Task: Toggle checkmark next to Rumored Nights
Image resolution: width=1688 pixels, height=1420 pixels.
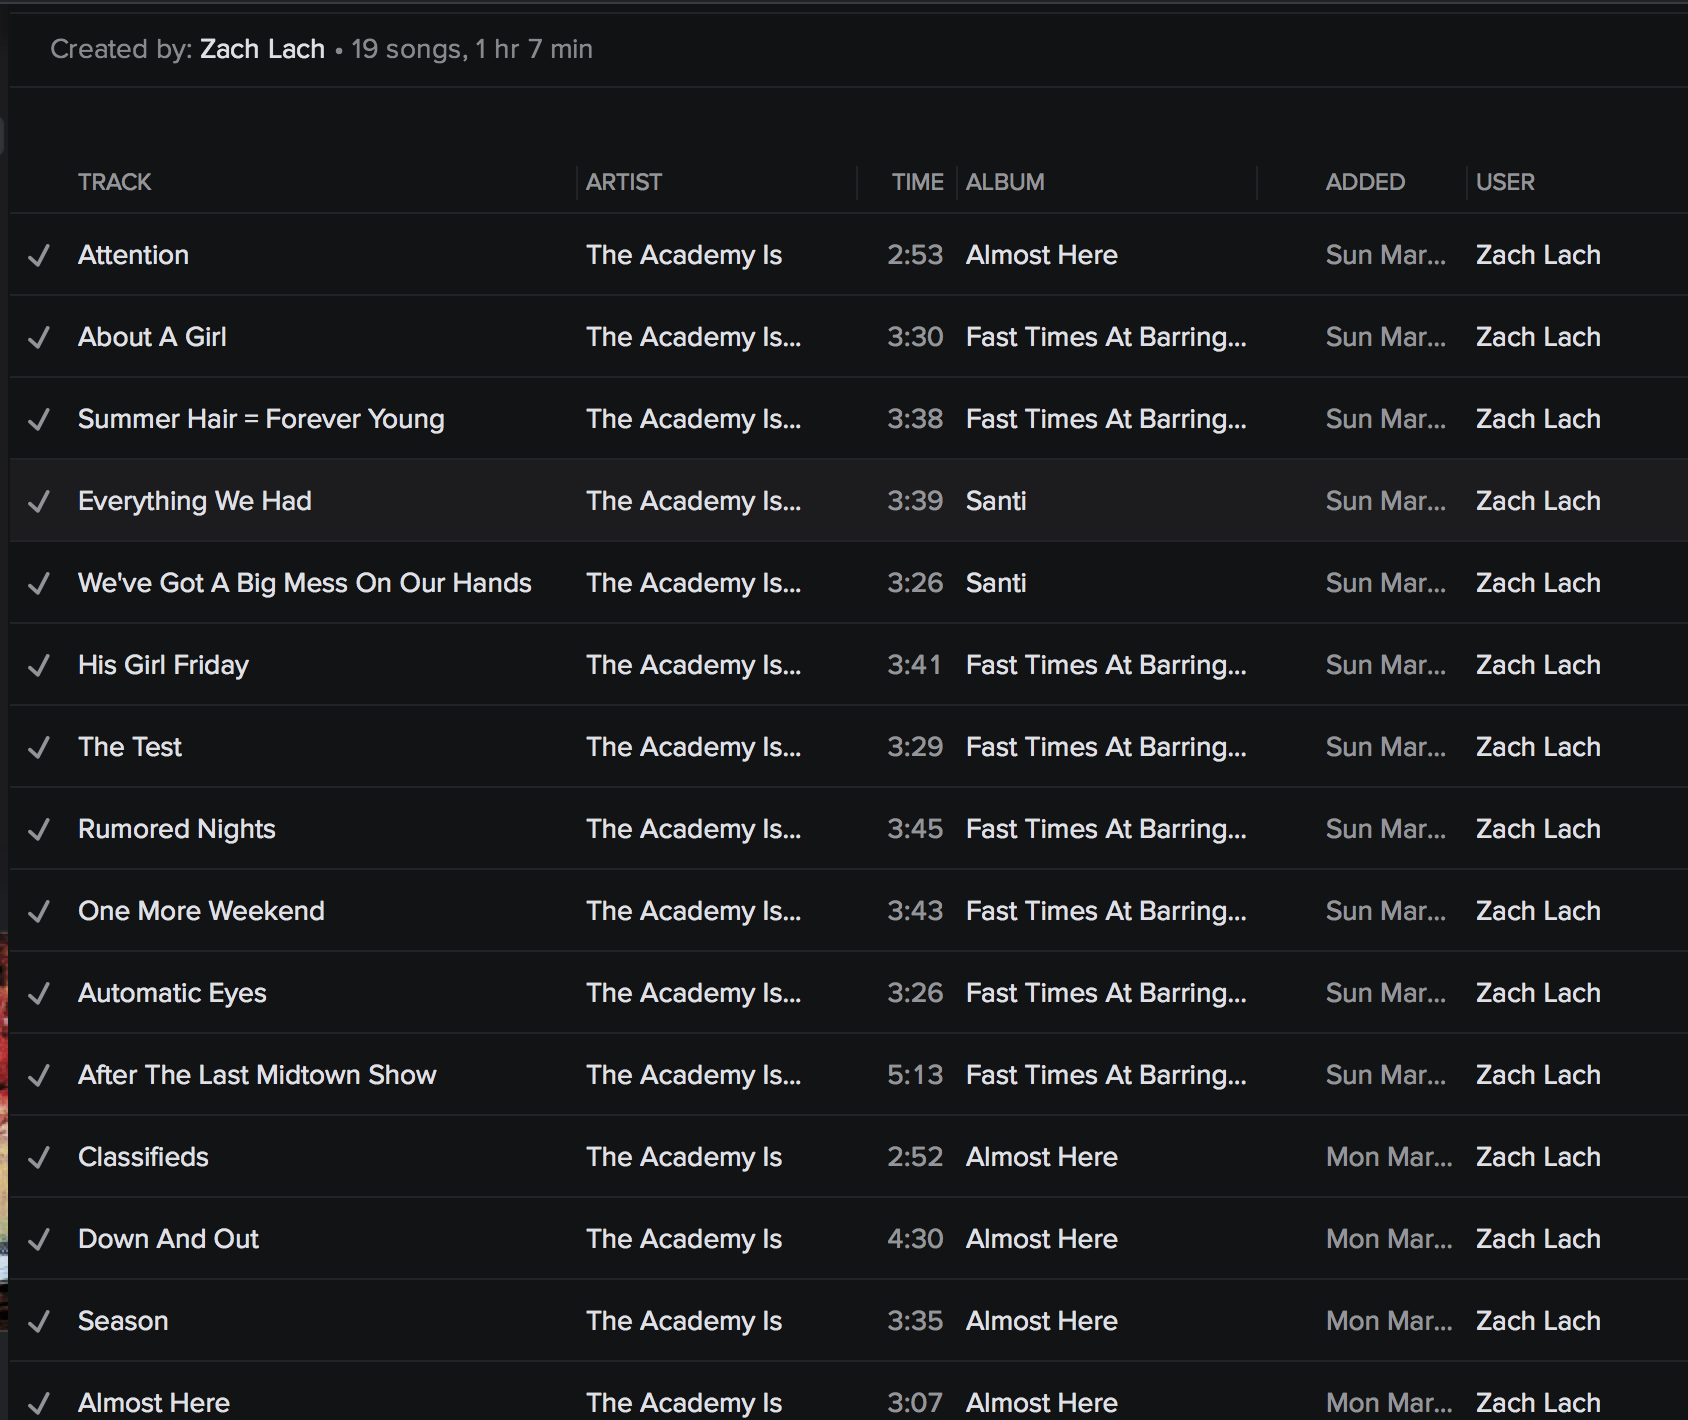Action: pyautogui.click(x=39, y=830)
